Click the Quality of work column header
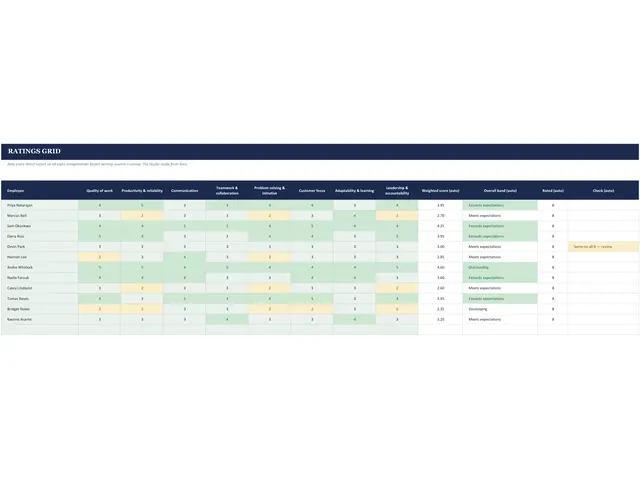640x480 pixels. pos(100,191)
